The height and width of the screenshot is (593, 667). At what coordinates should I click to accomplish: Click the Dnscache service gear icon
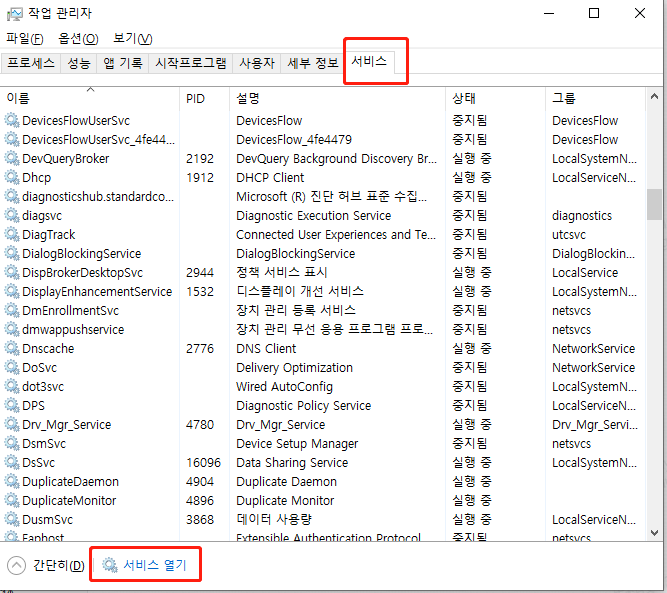[12, 348]
